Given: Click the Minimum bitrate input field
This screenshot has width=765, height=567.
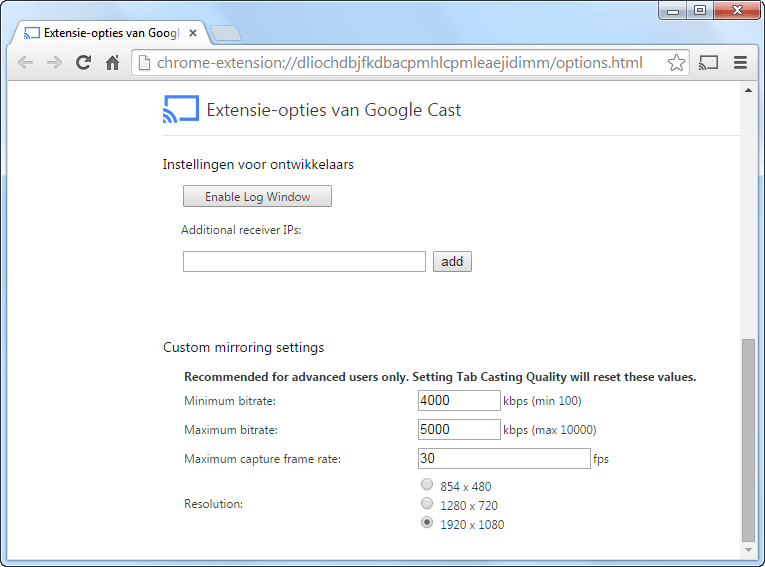Looking at the screenshot, I should tap(459, 400).
